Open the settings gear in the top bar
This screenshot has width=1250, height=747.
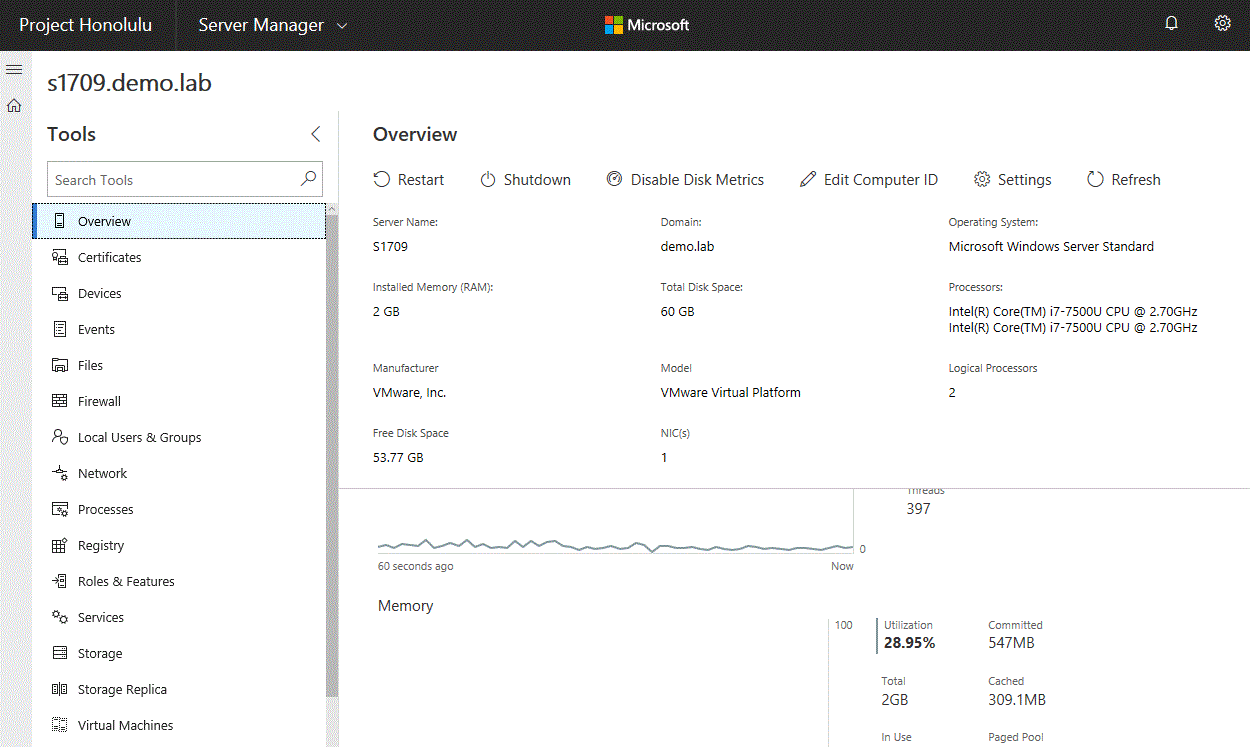pos(1222,24)
